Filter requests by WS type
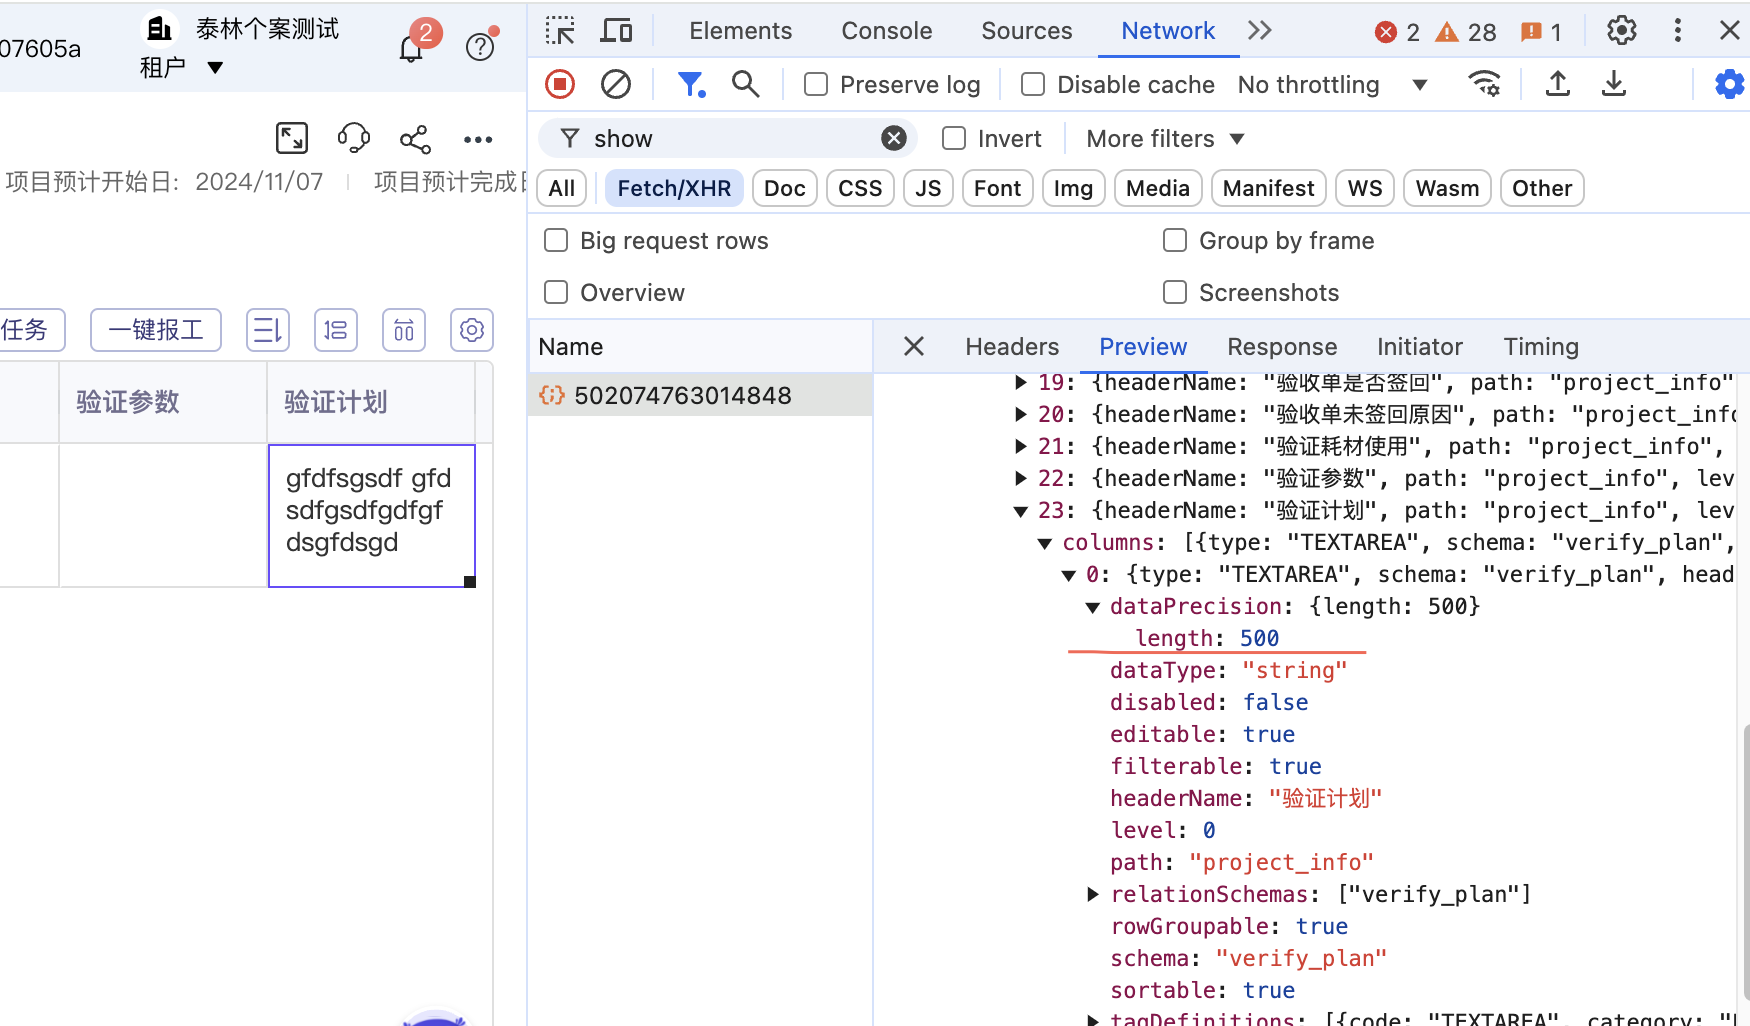Screen dimensions: 1750x1026 click(x=1365, y=188)
